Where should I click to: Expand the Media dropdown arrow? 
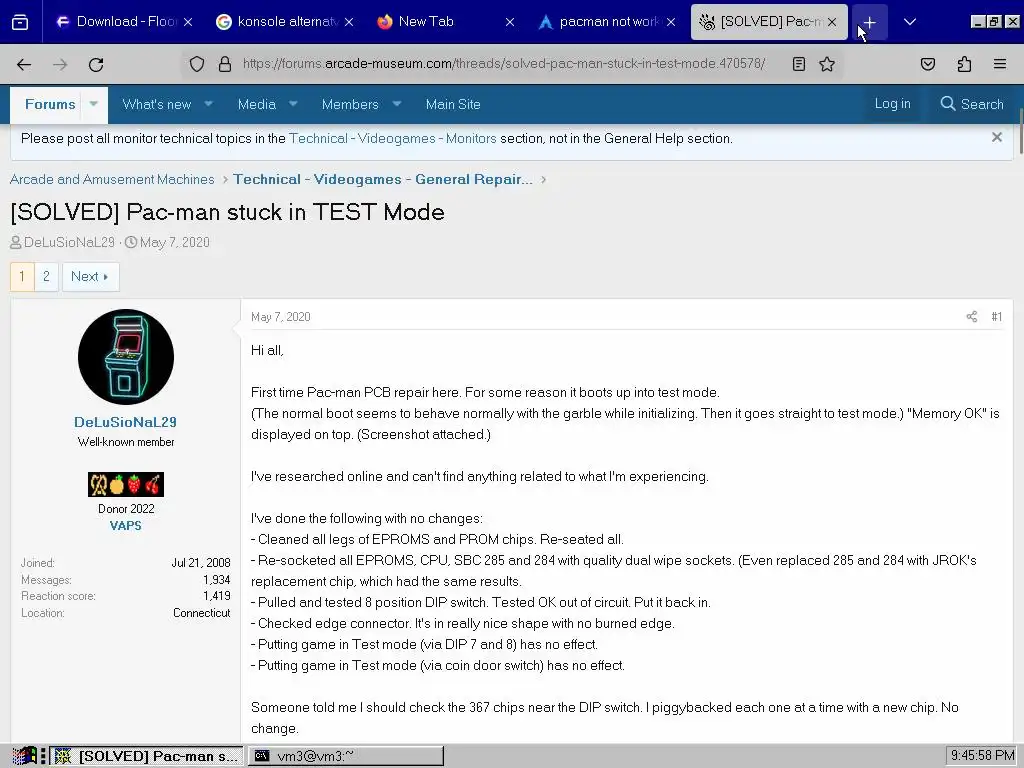pyautogui.click(x=293, y=104)
